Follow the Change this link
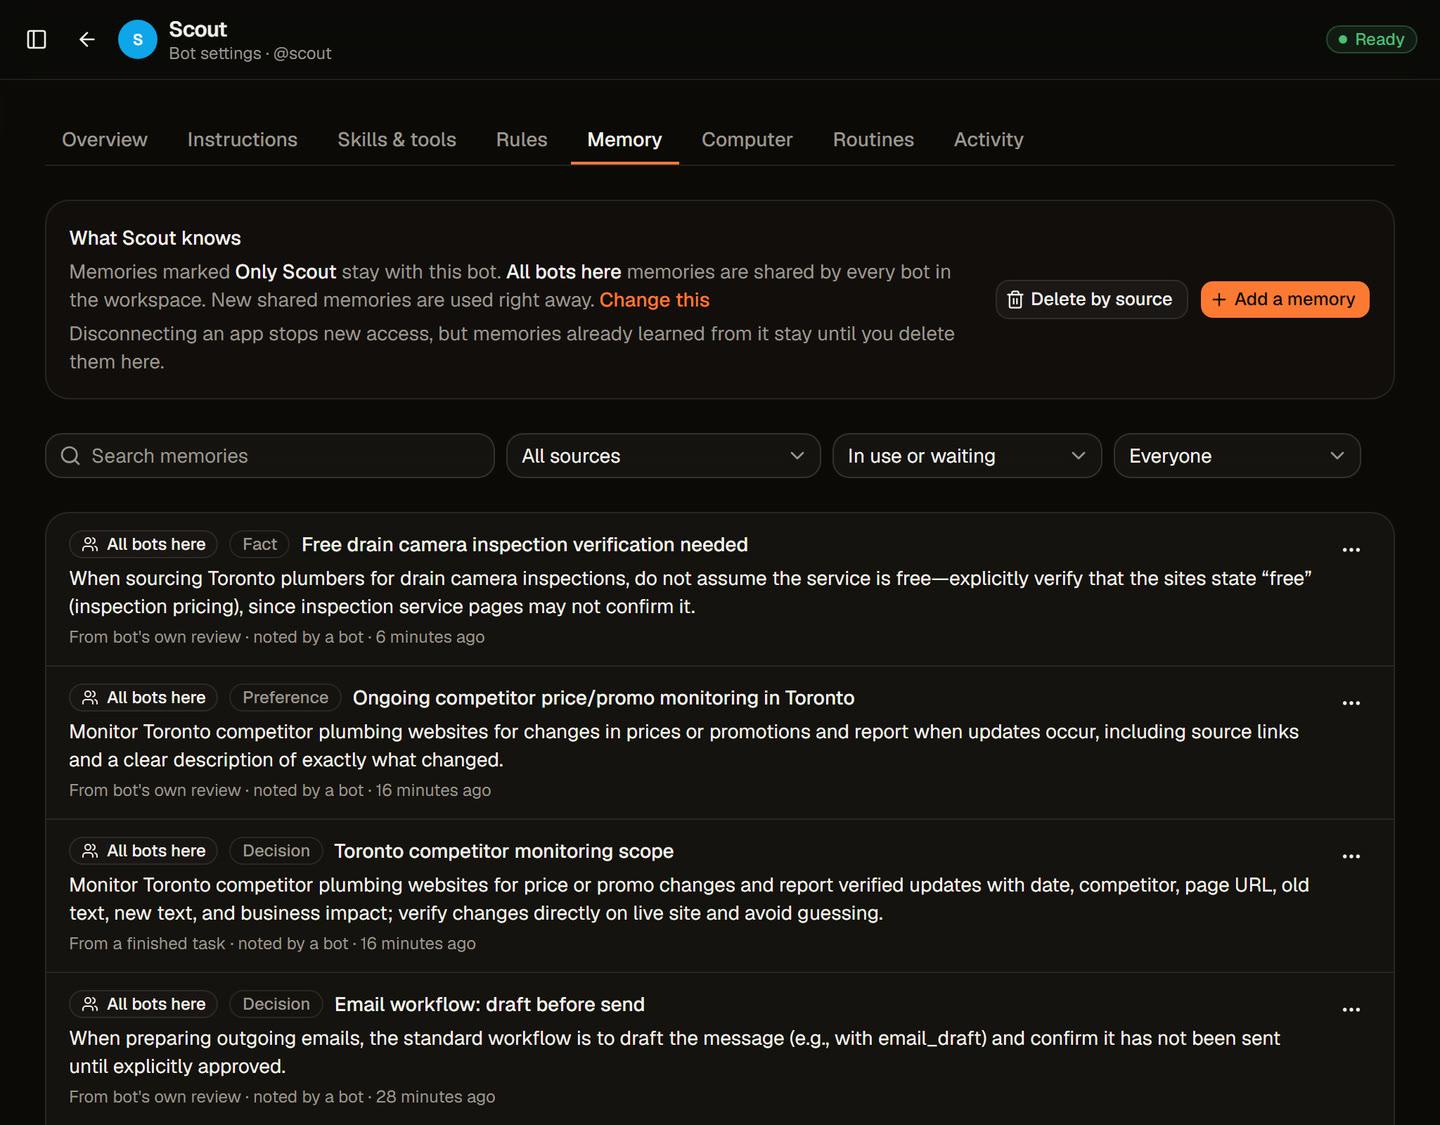The height and width of the screenshot is (1125, 1440). (x=654, y=300)
